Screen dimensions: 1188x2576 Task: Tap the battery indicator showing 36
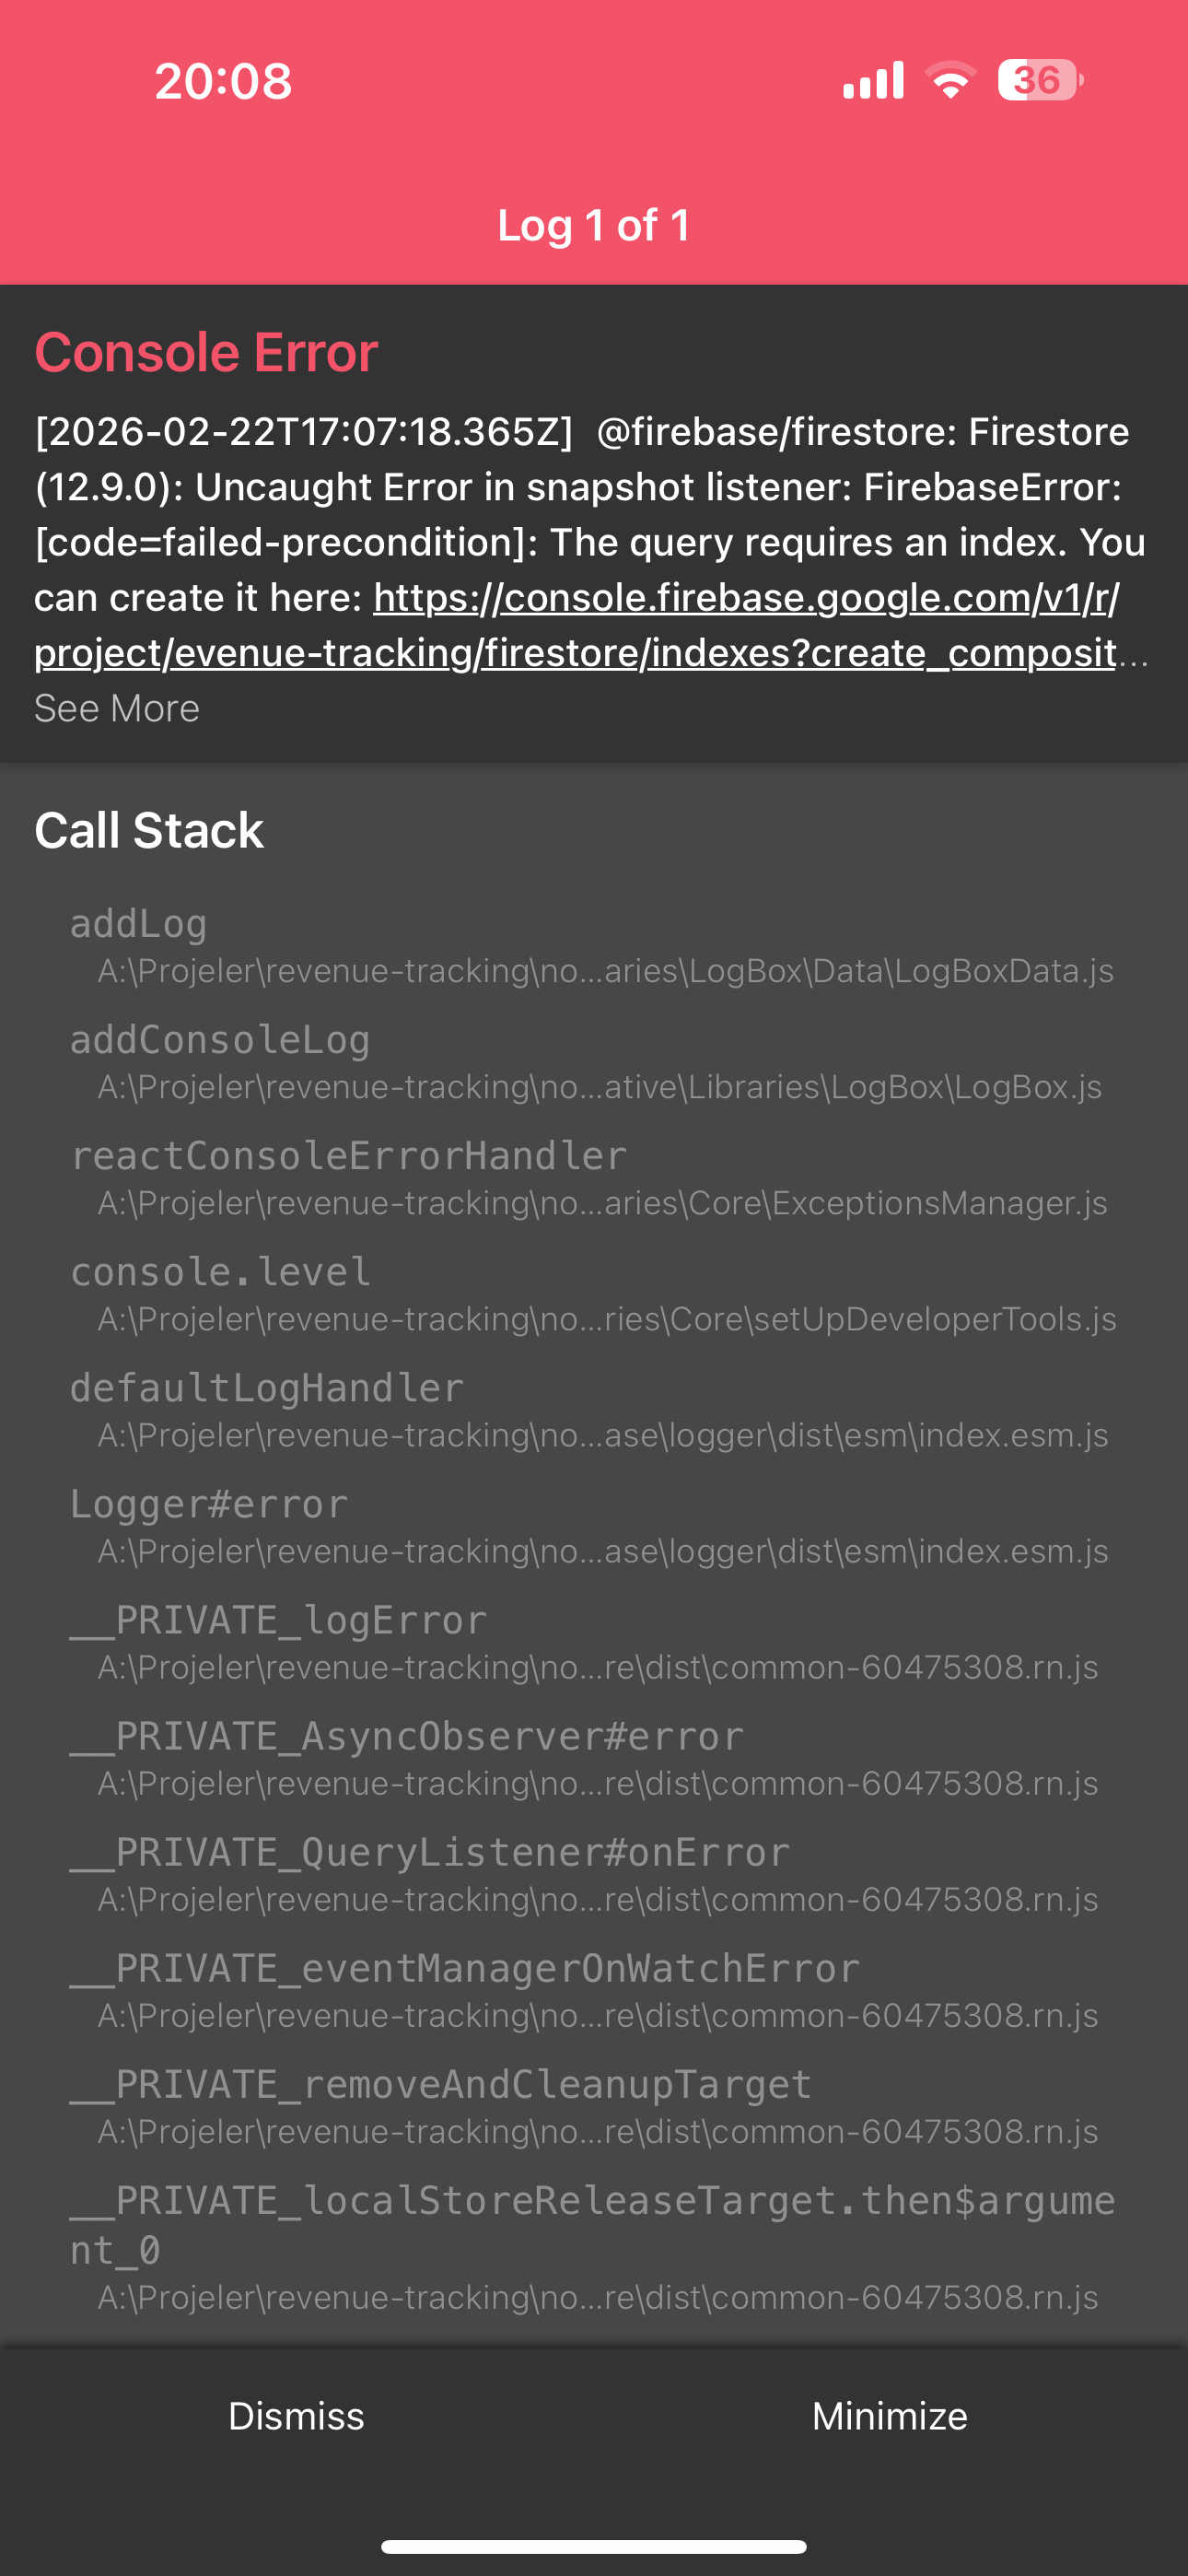(x=1040, y=80)
